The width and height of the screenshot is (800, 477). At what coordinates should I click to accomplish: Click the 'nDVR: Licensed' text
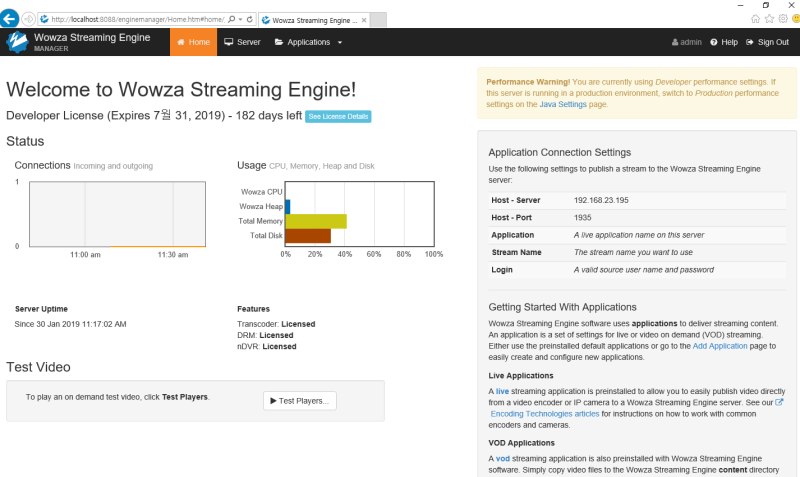click(x=266, y=346)
